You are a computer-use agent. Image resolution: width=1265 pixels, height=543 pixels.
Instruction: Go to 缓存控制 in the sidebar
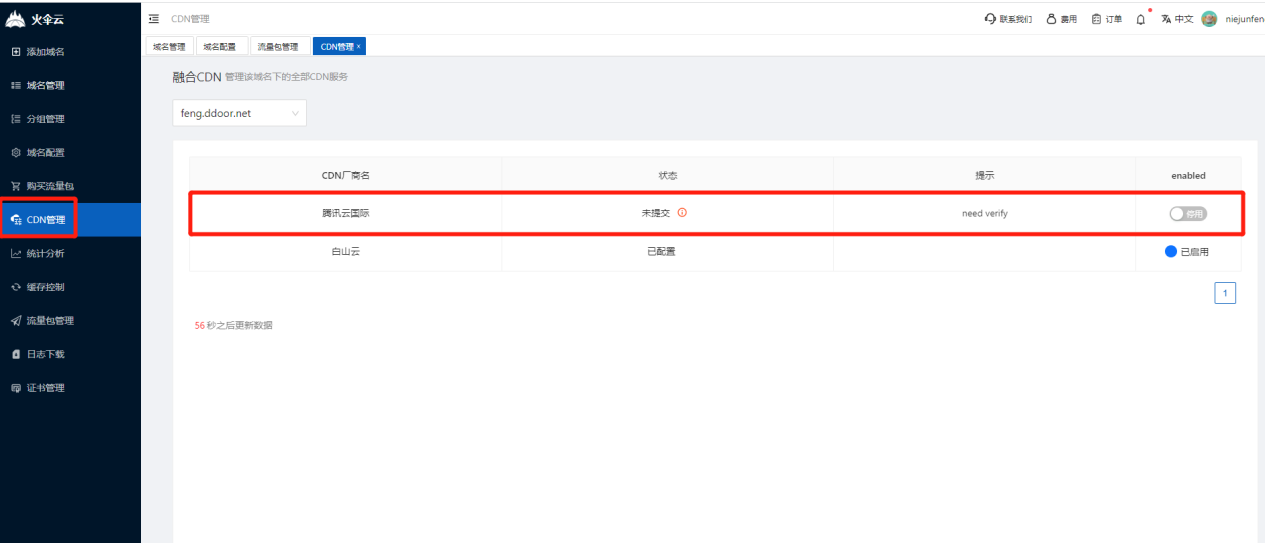coord(45,287)
